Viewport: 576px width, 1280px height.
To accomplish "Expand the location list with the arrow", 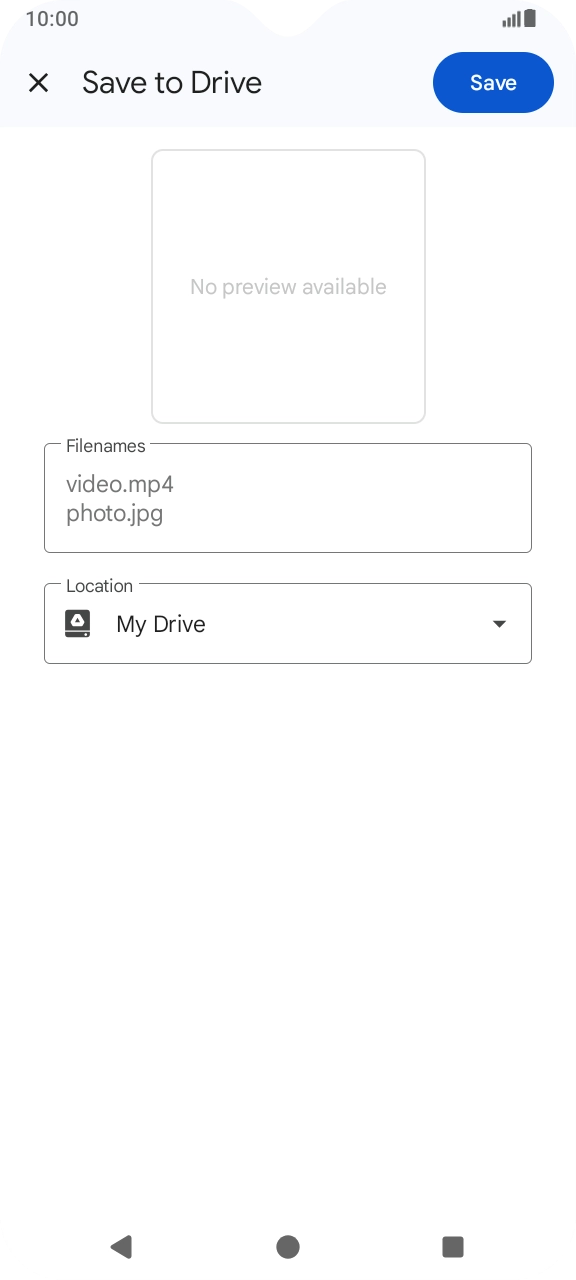I will point(500,624).
